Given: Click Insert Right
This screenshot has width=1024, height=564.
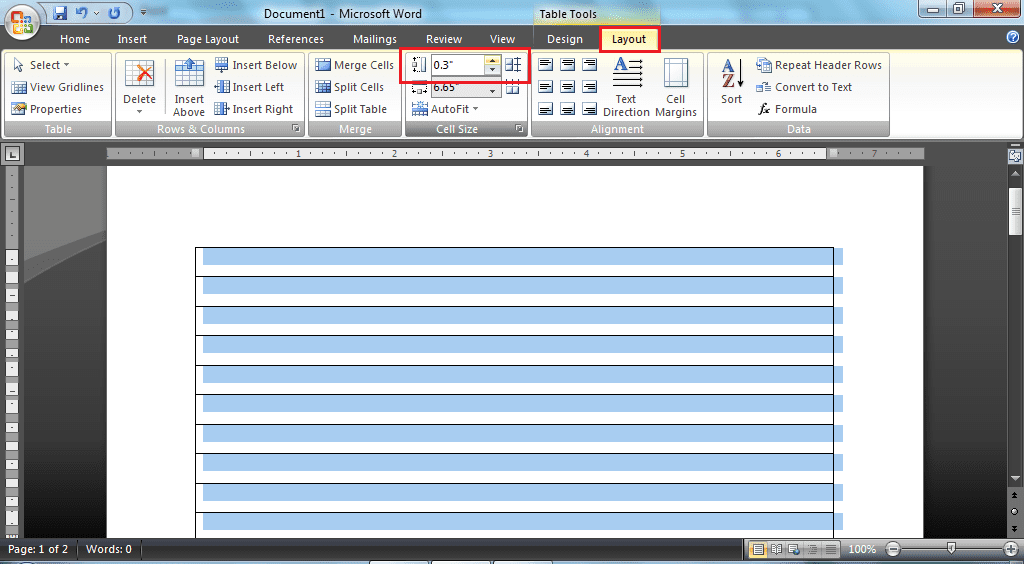Looking at the screenshot, I should pyautogui.click(x=254, y=109).
